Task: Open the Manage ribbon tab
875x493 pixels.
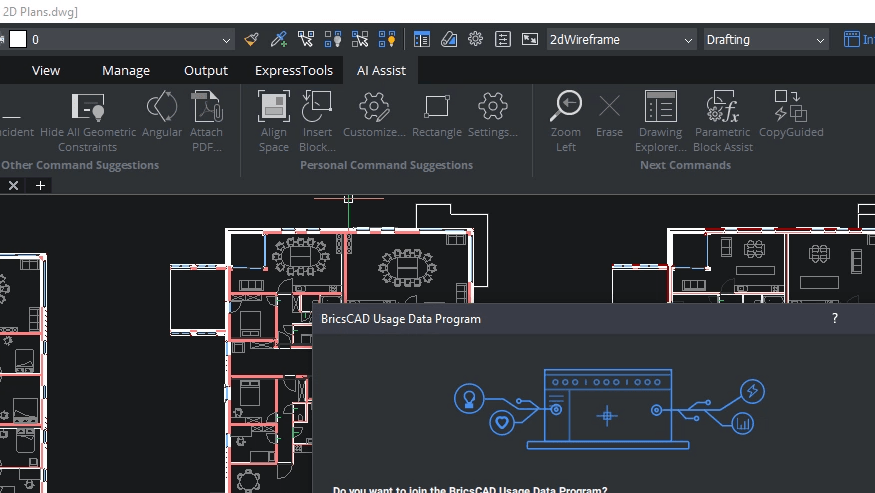Action: (x=126, y=70)
